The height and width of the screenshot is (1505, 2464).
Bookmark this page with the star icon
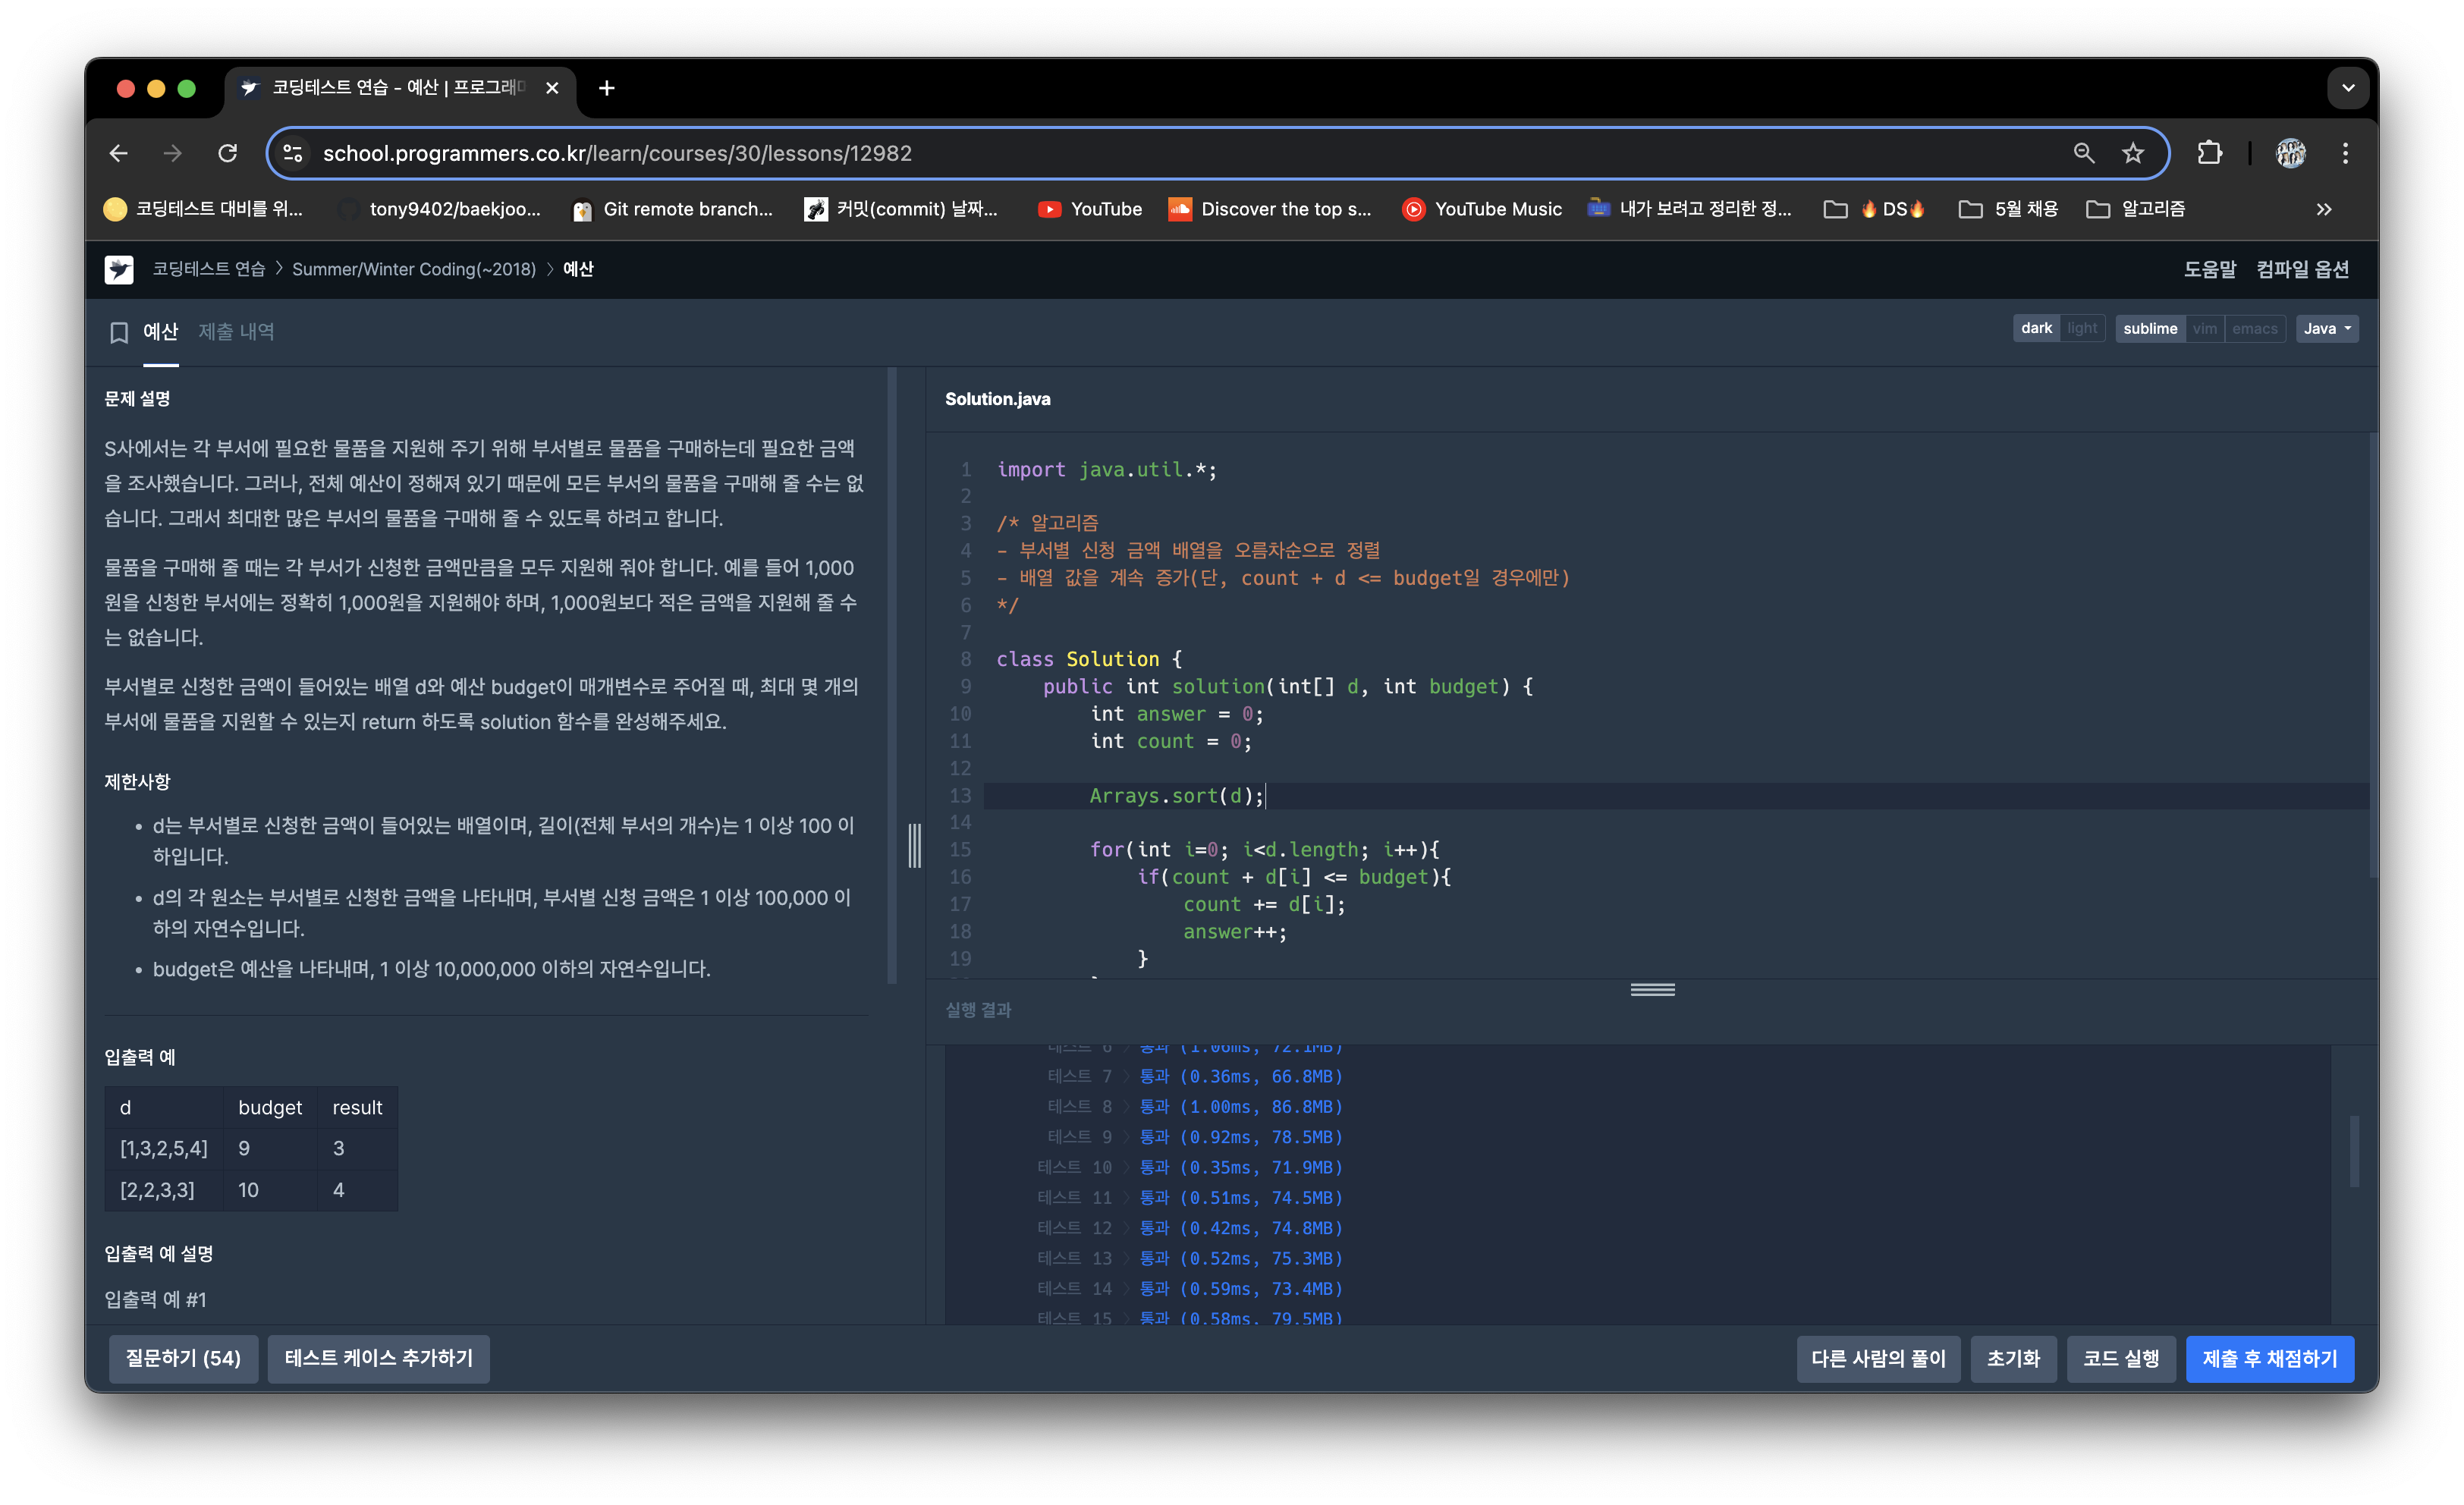pos(2133,153)
